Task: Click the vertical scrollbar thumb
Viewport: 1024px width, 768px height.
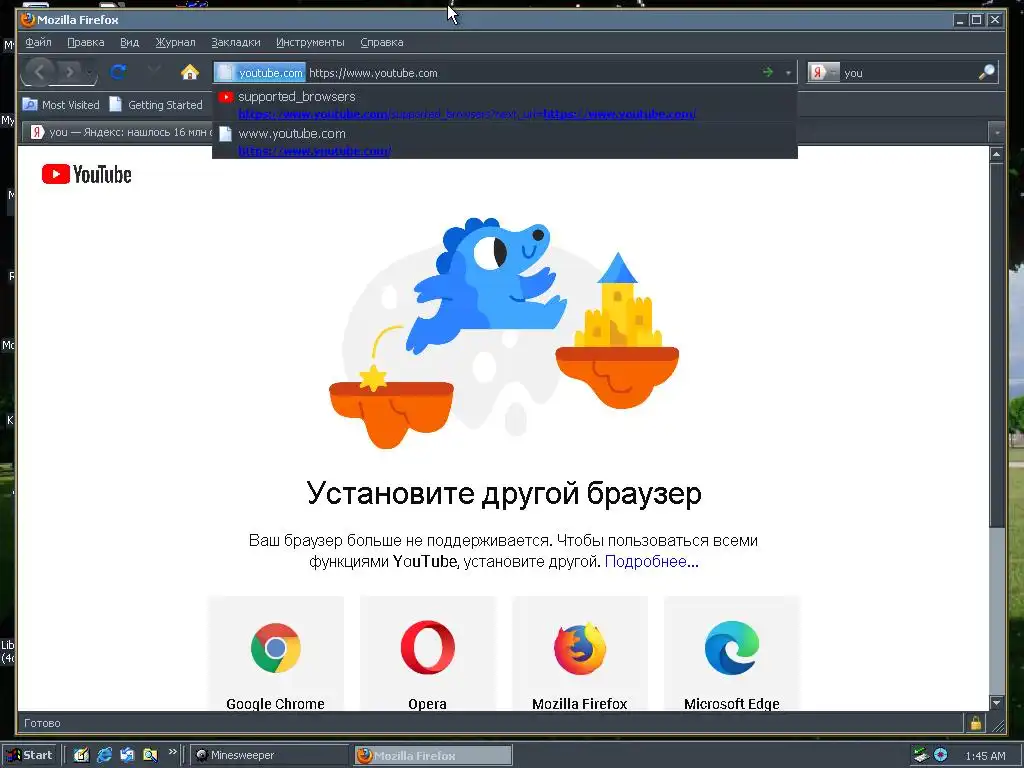Action: 996,344
